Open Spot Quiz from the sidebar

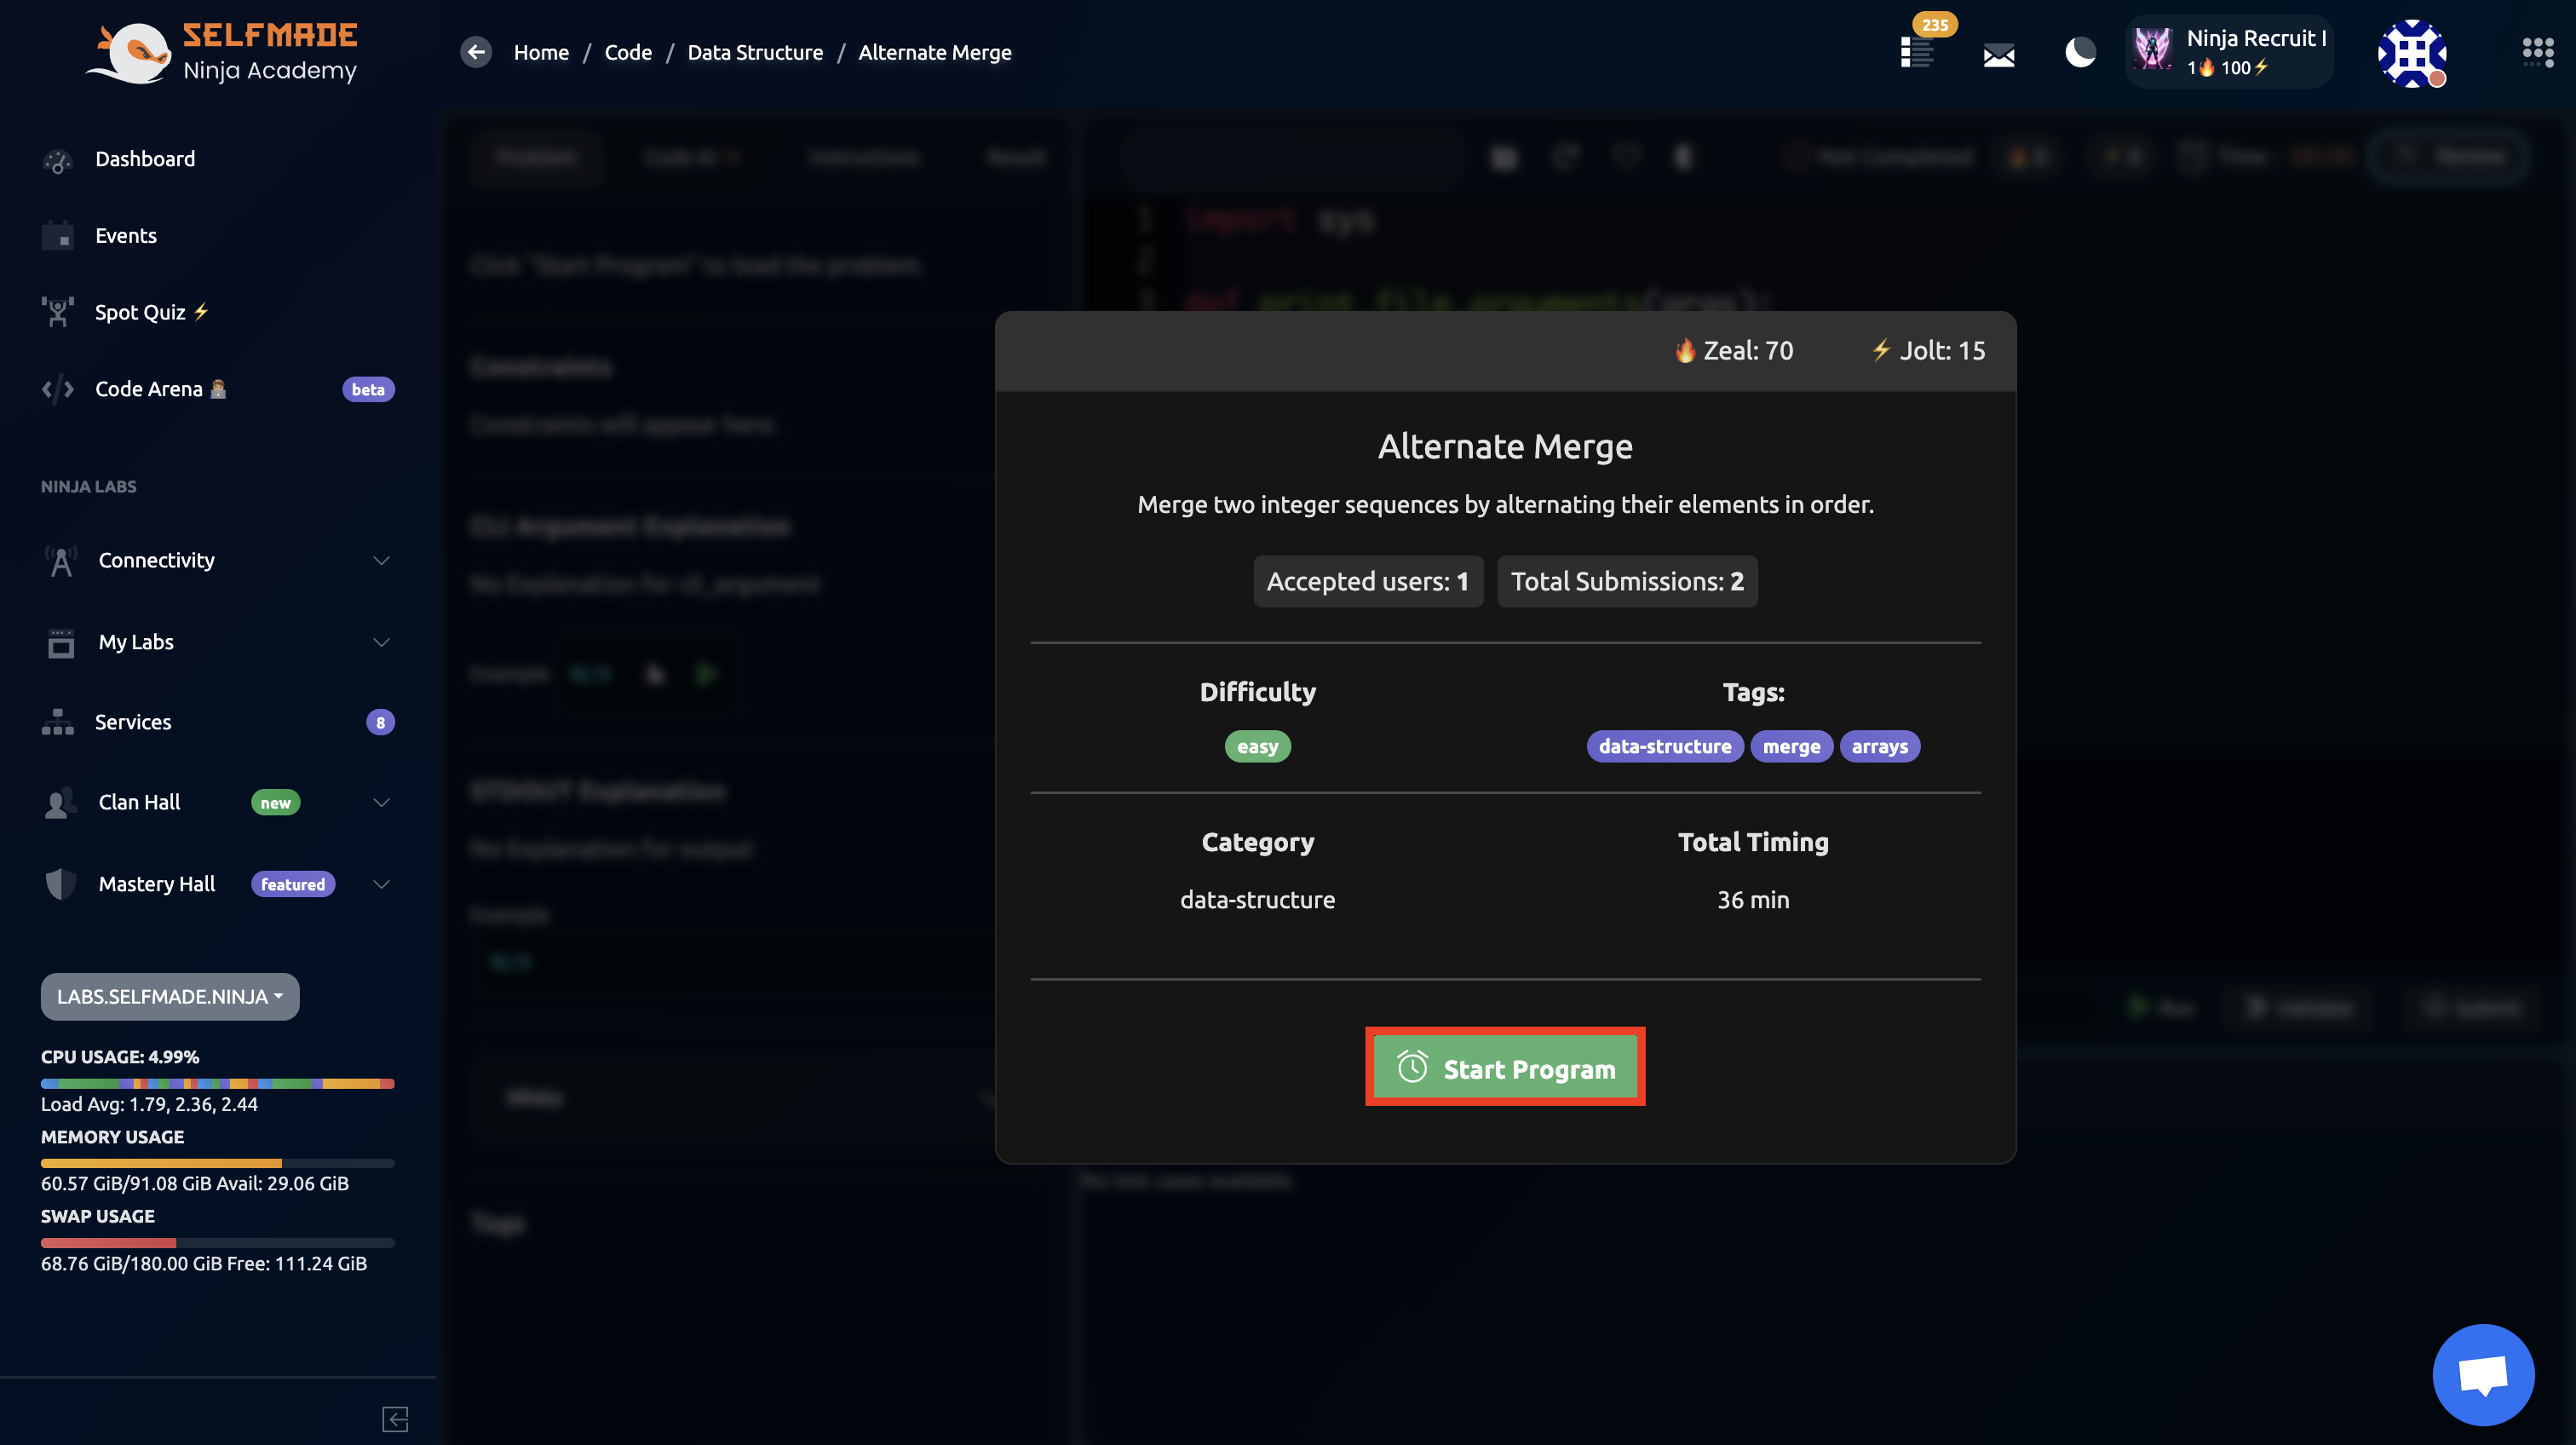(140, 312)
